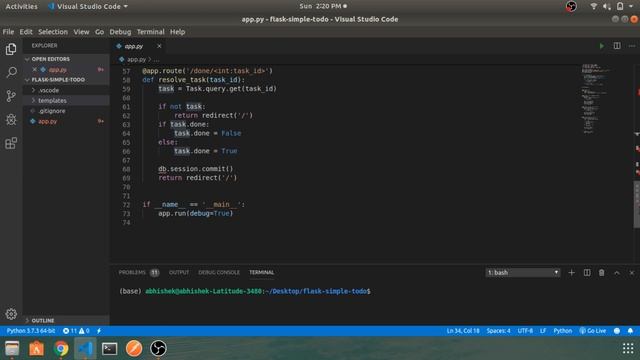The image size is (640, 360).
Task: Open Files manager from the dock
Action: (12, 349)
